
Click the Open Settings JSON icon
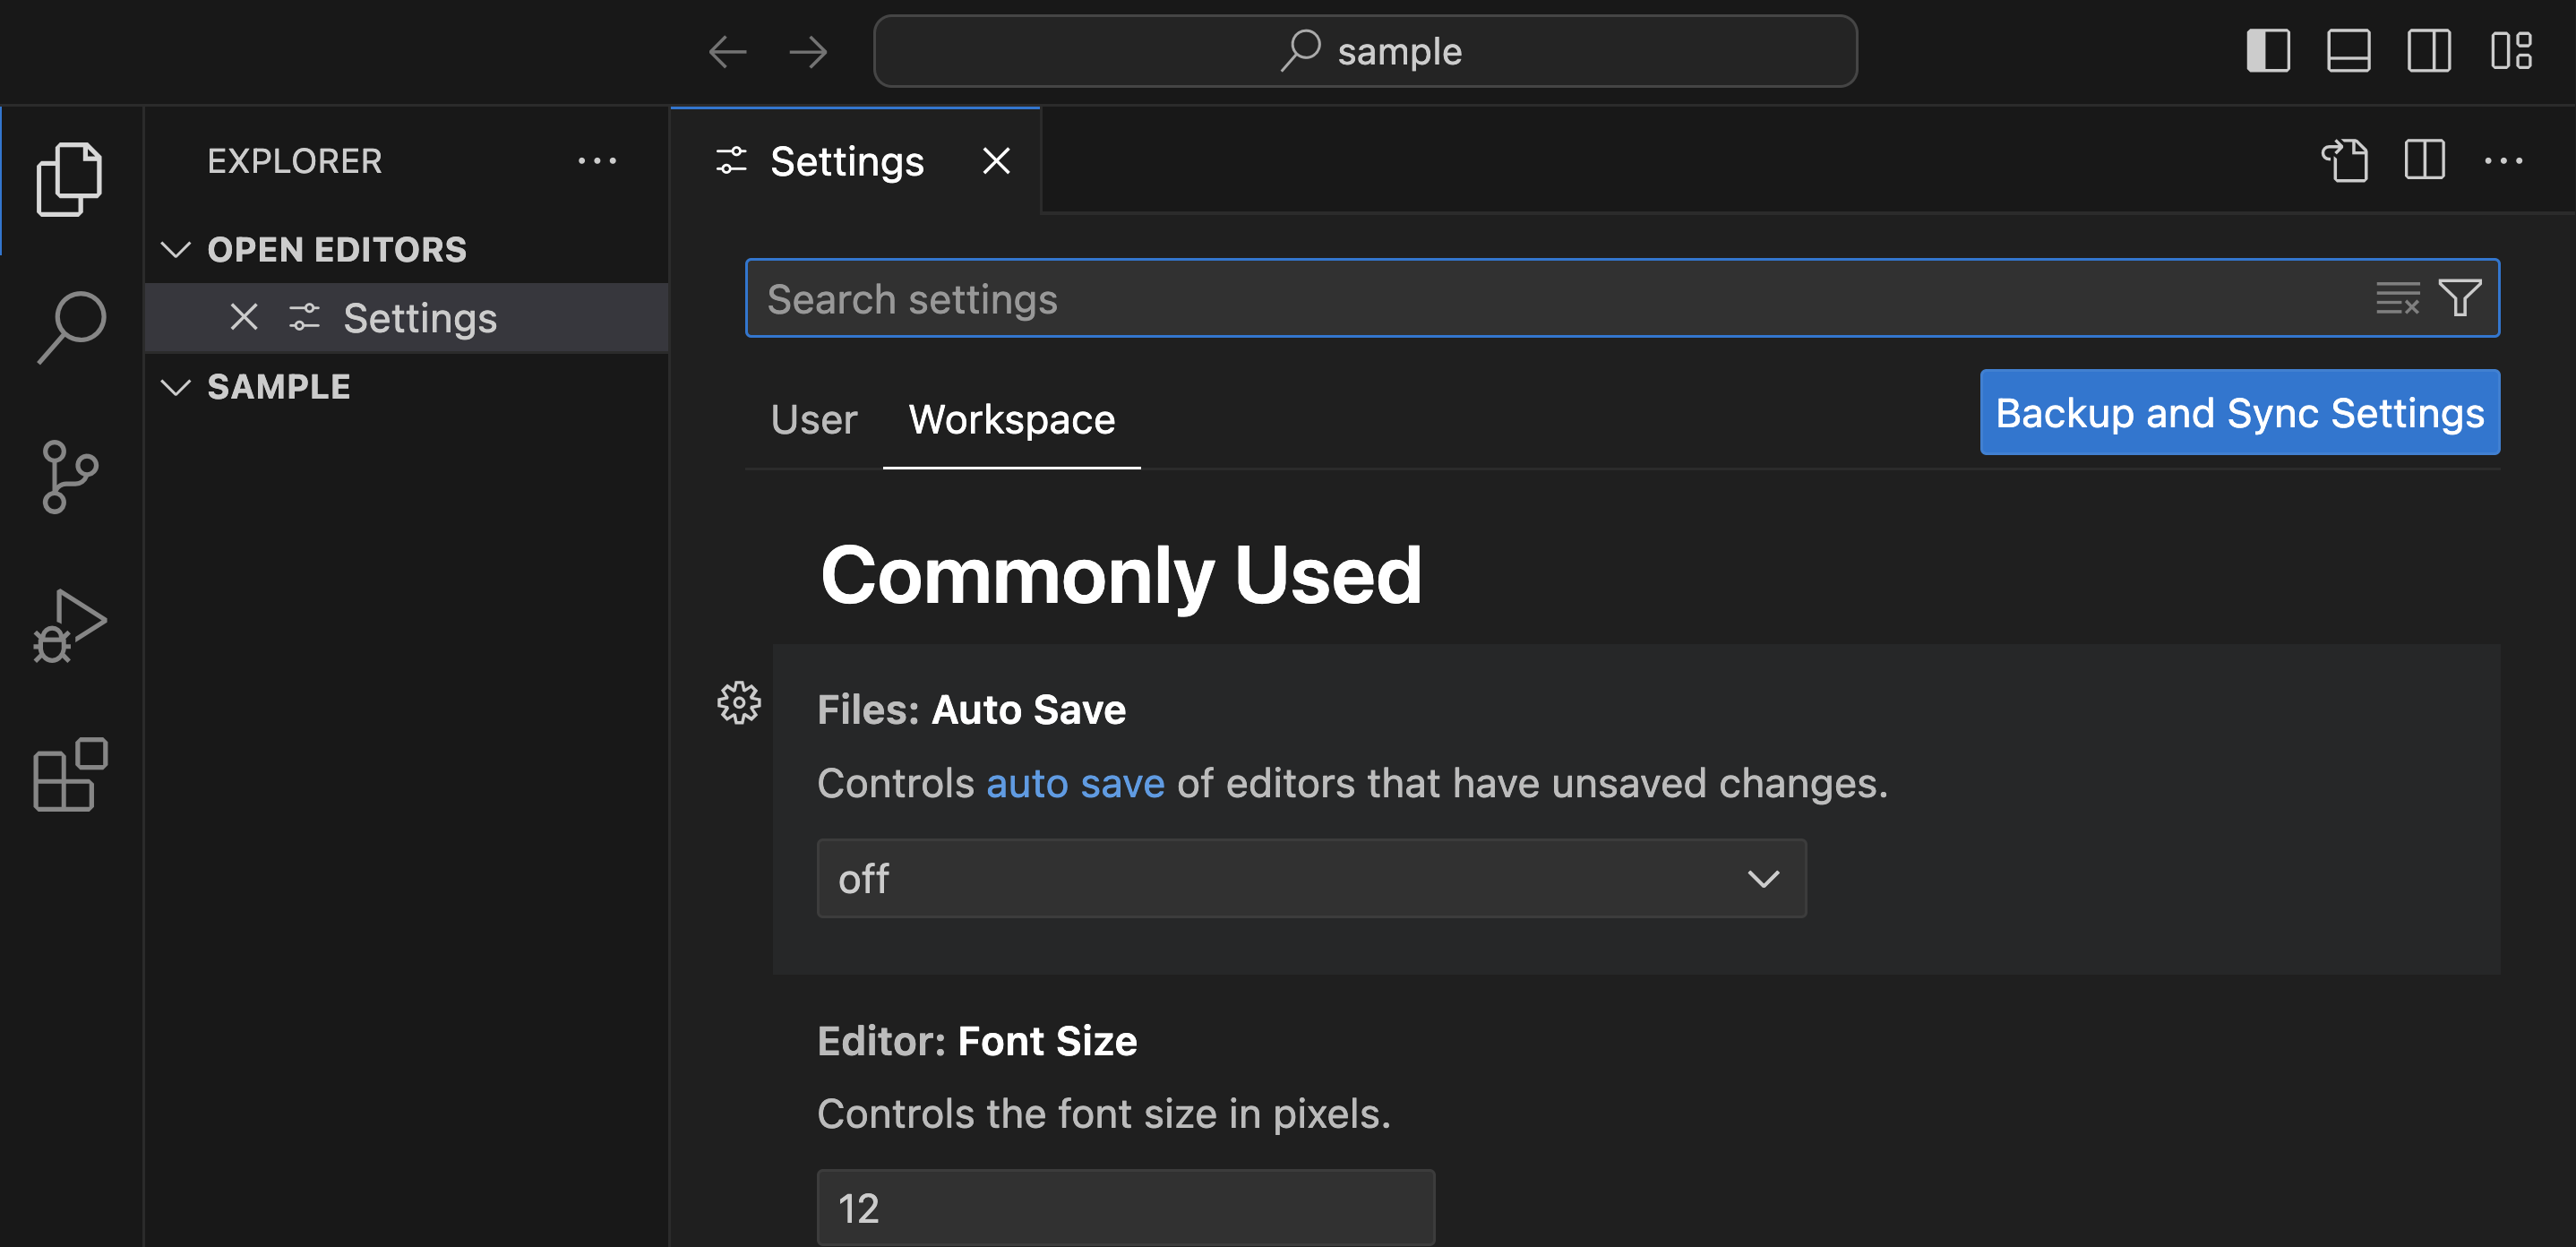(x=2345, y=160)
